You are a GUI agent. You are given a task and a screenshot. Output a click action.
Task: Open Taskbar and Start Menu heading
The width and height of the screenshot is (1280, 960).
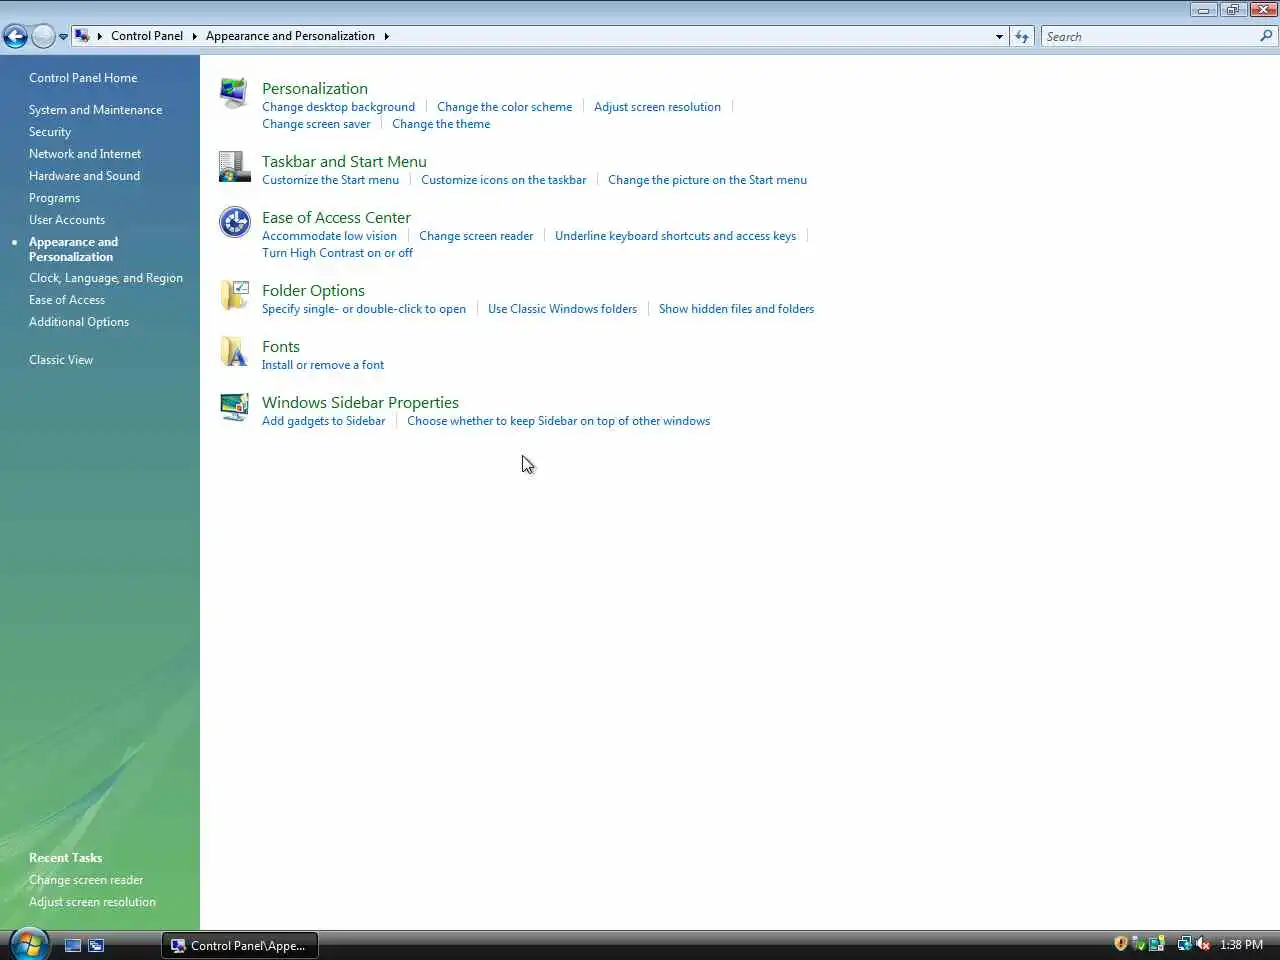click(344, 161)
